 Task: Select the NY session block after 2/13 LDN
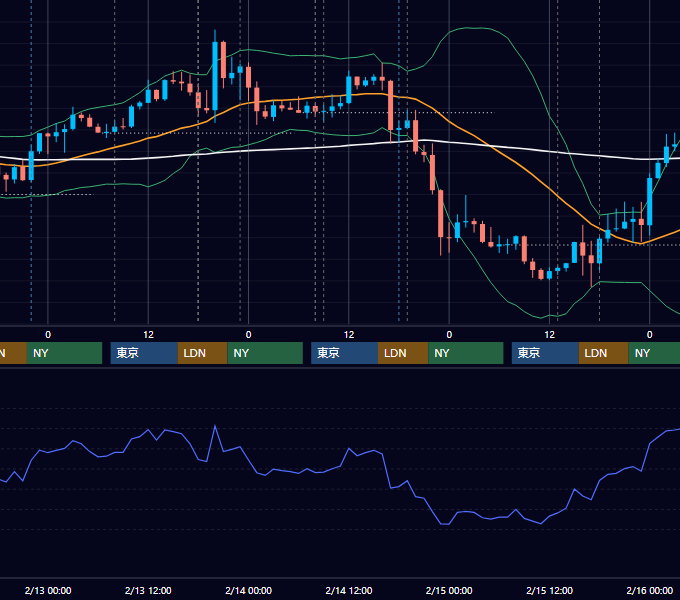[x=265, y=353]
